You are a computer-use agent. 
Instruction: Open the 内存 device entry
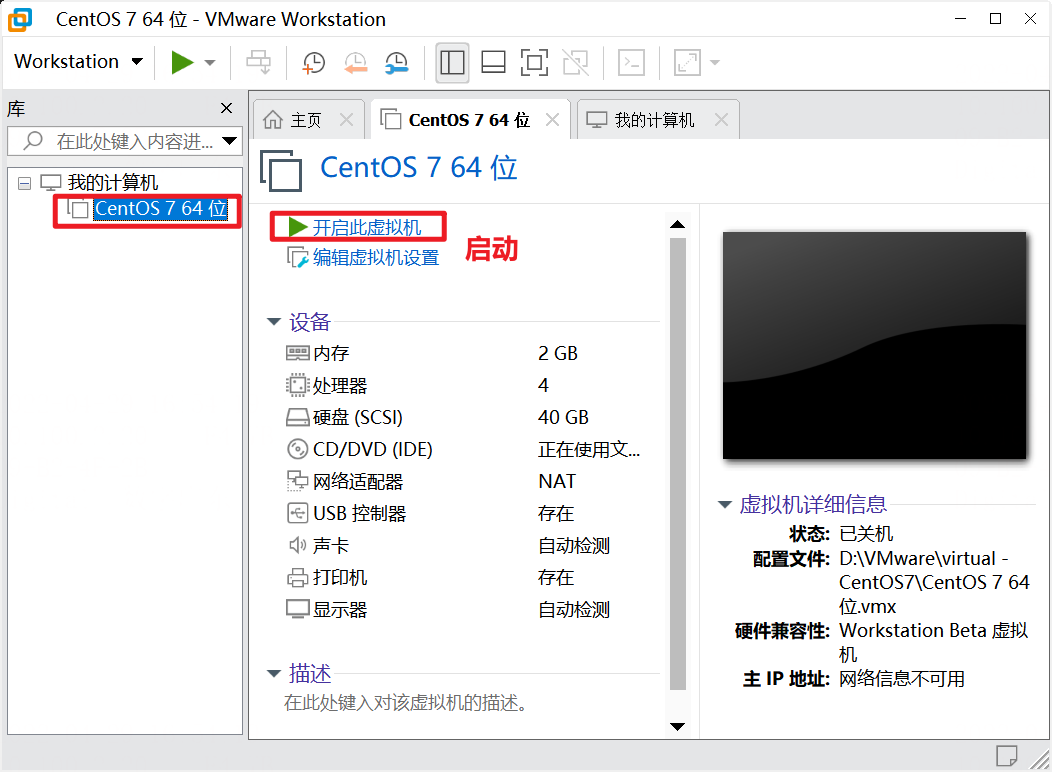[331, 353]
